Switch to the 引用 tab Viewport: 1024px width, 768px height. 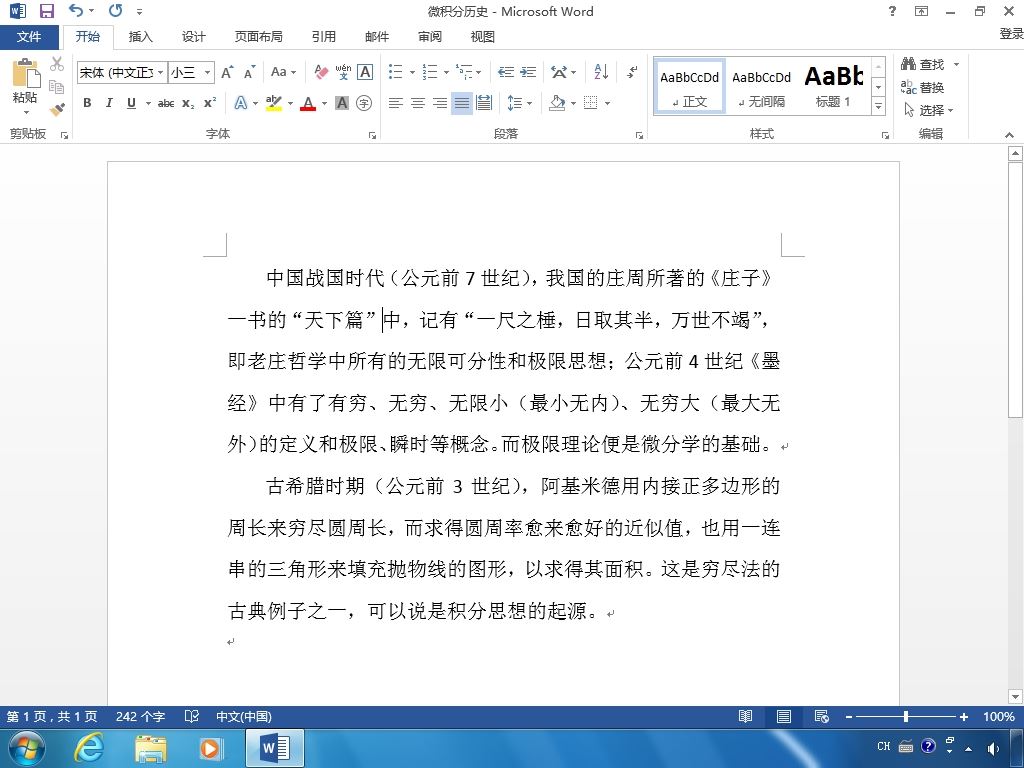pyautogui.click(x=323, y=37)
